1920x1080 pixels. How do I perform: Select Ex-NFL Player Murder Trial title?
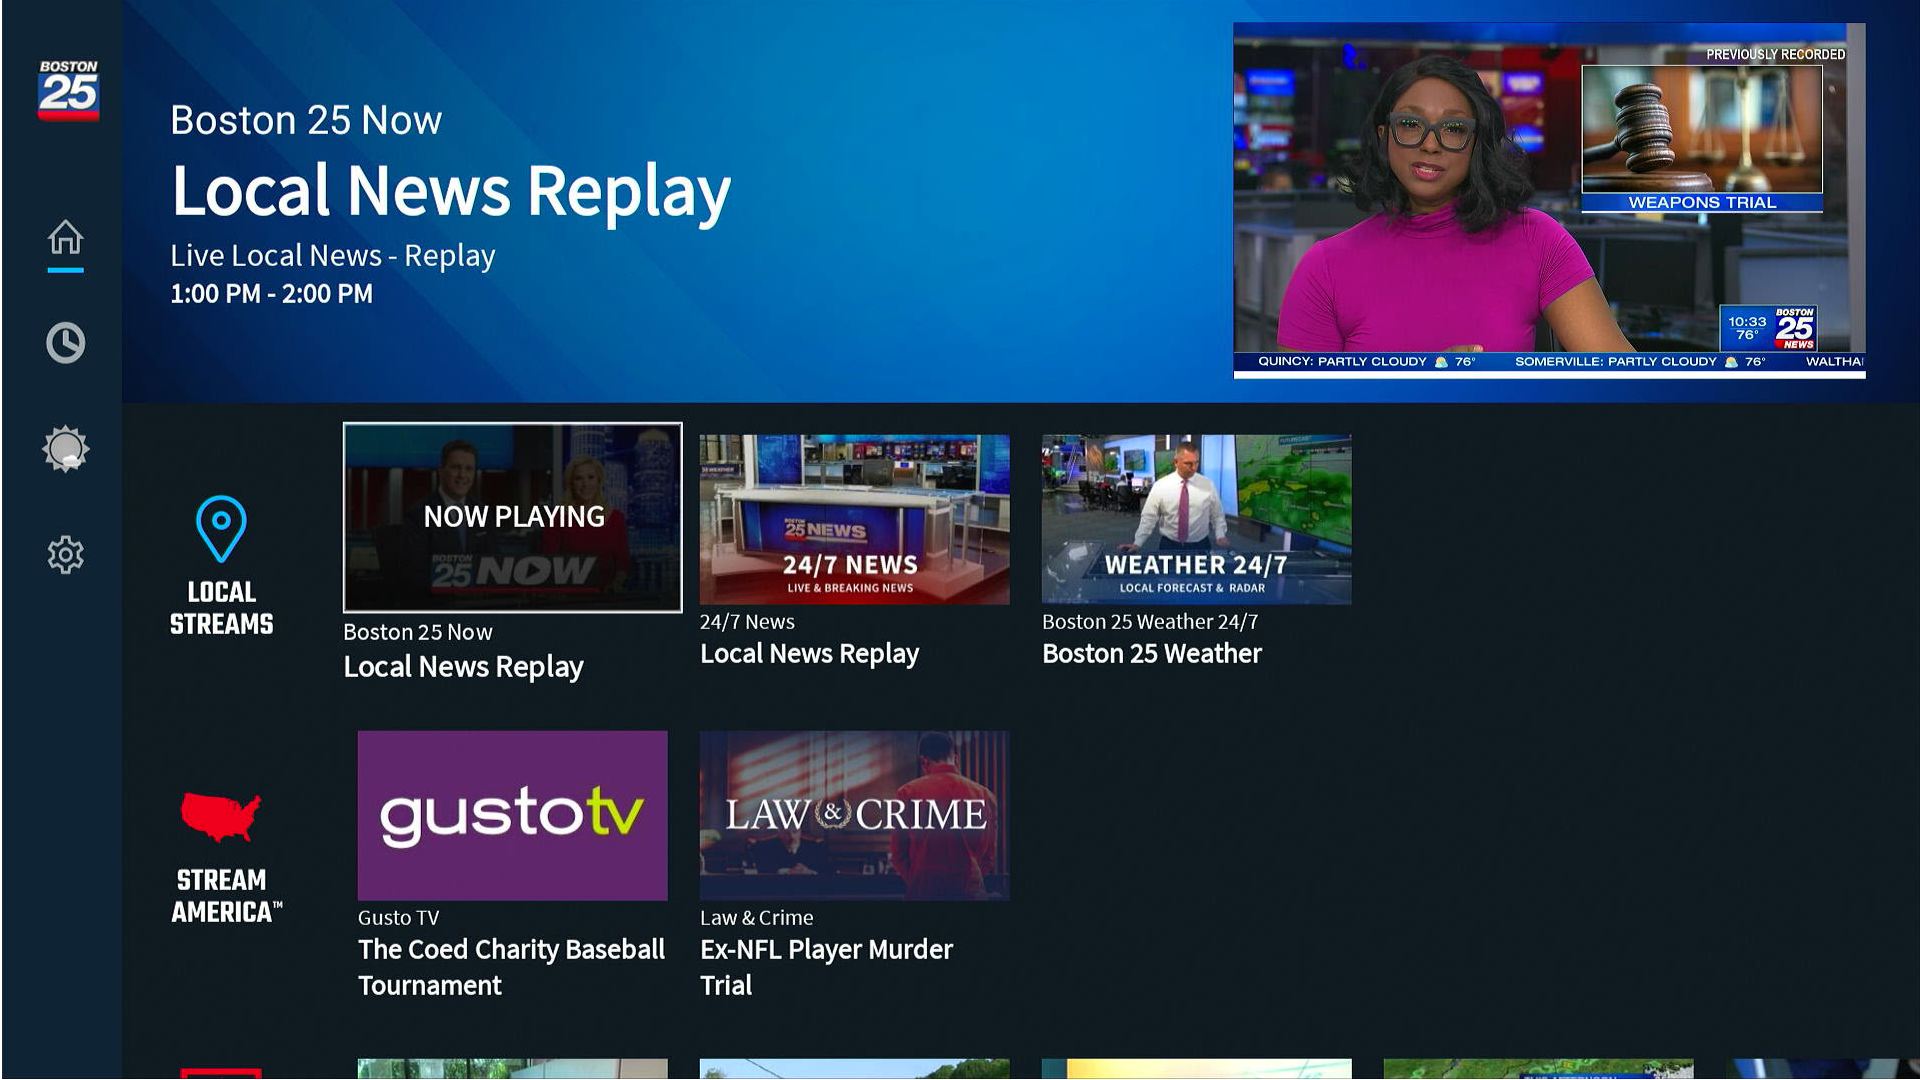point(826,966)
